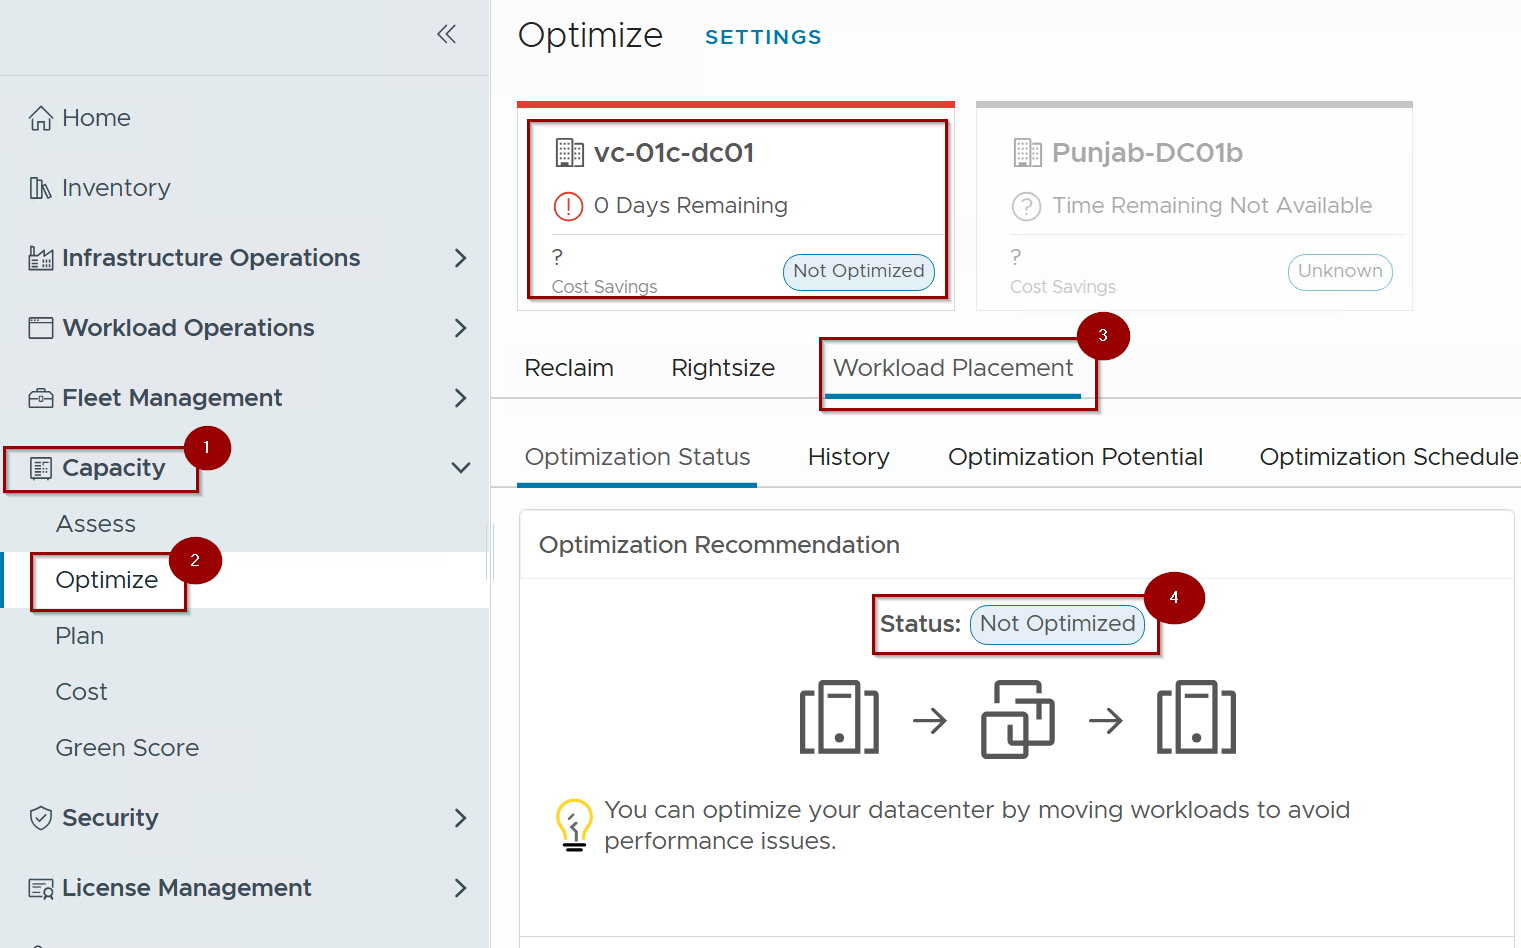Collapse the Capacity section chevron

click(460, 468)
